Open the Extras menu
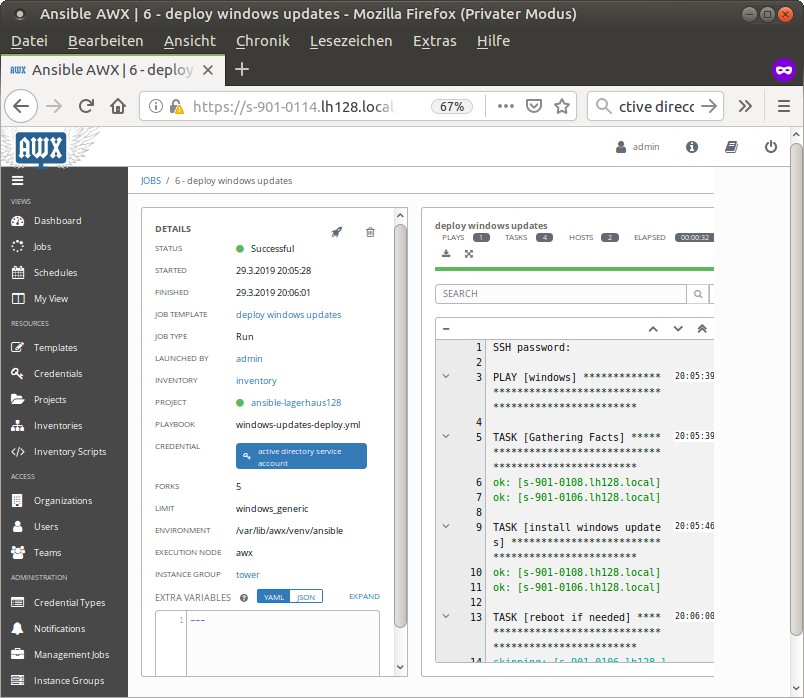The height and width of the screenshot is (698, 804). 435,41
